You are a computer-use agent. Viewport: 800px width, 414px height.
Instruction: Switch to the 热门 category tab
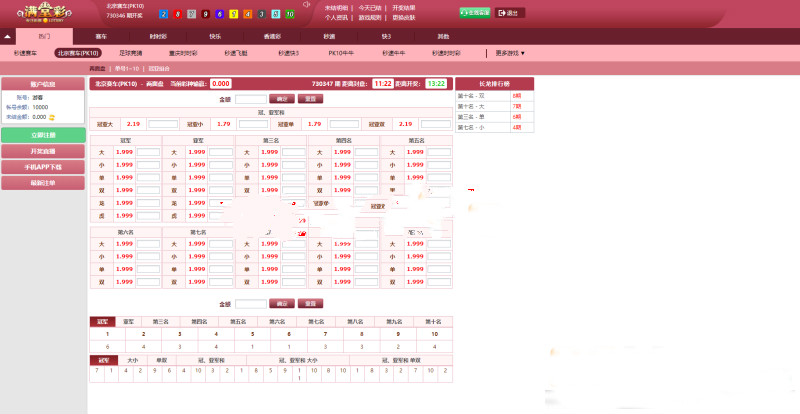coord(44,37)
